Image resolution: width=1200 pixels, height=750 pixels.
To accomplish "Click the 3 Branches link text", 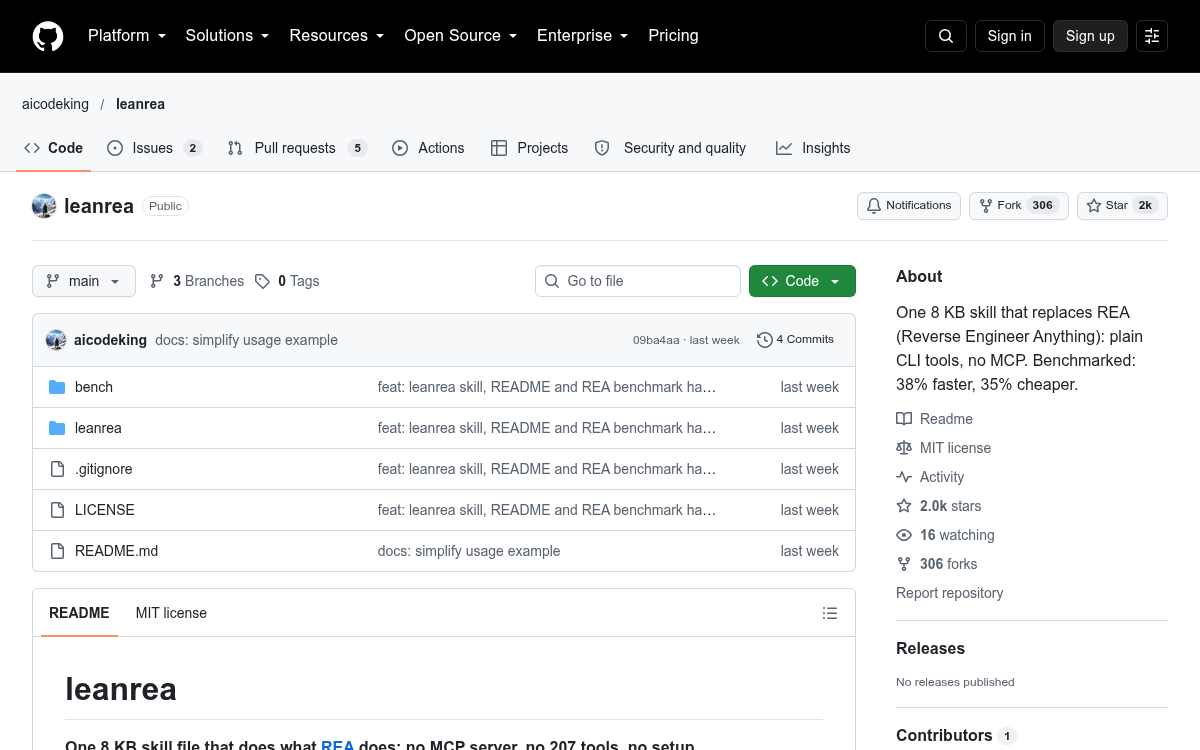I will point(208,281).
